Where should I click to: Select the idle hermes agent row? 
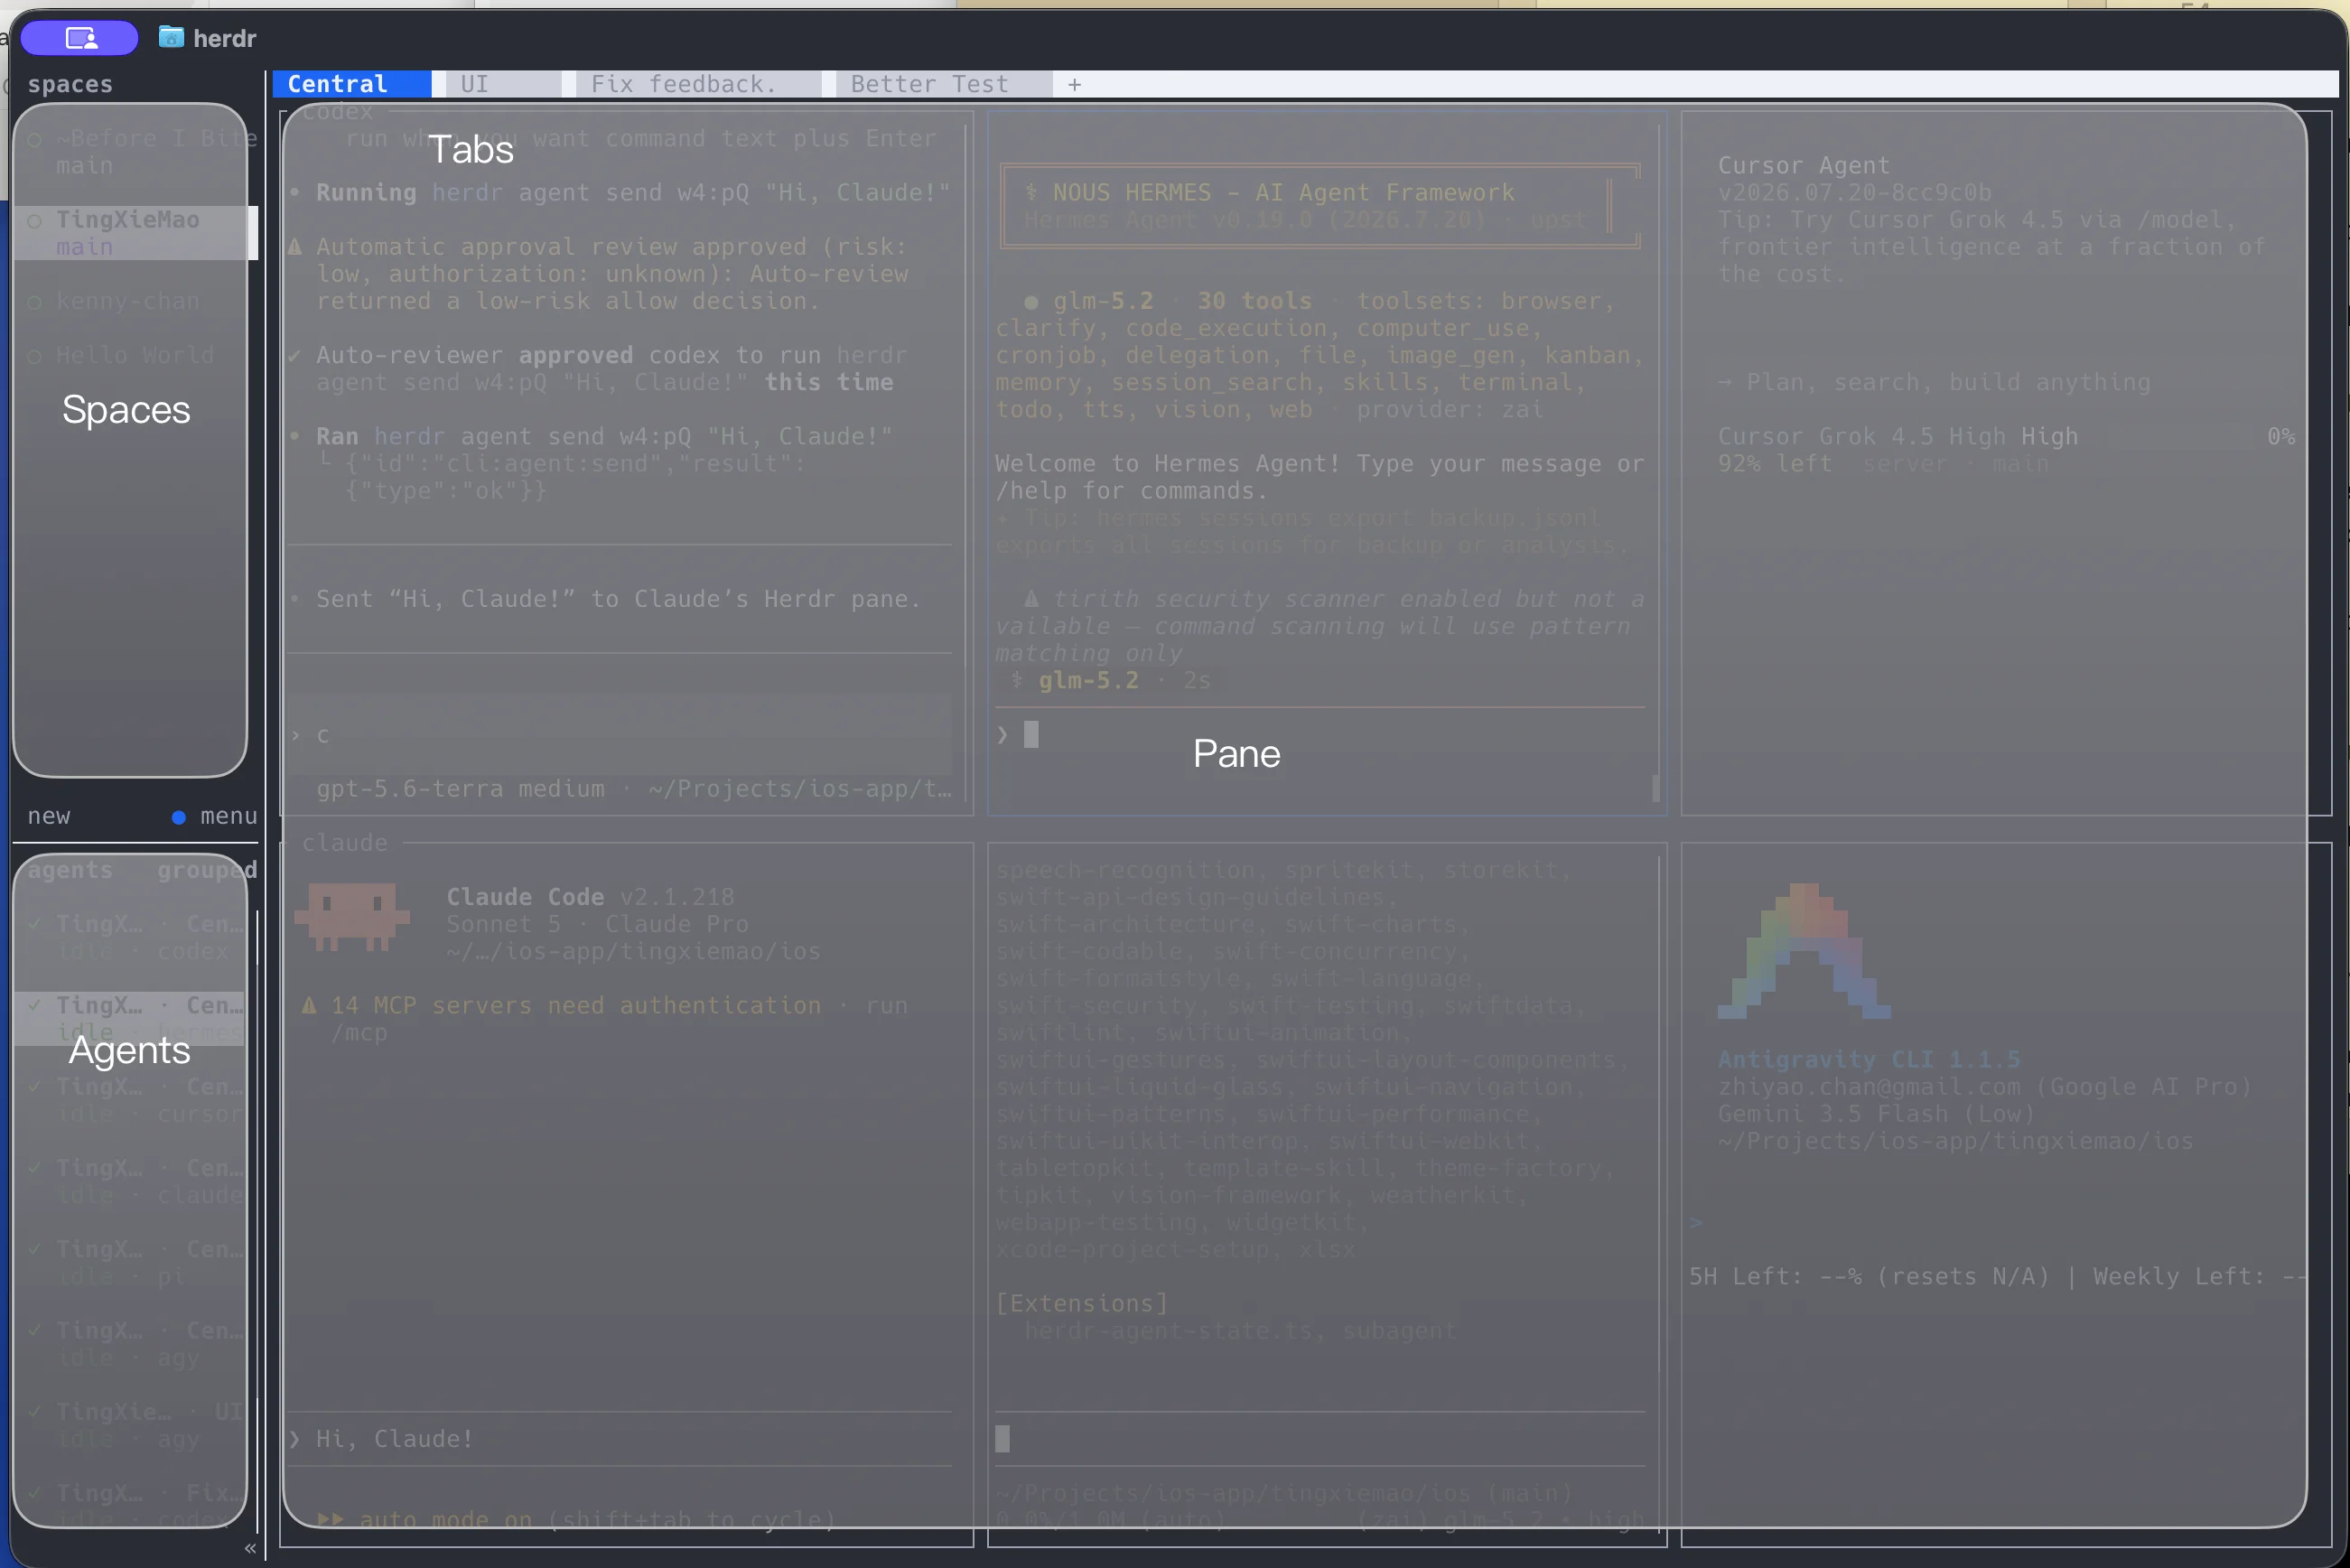[130, 1019]
